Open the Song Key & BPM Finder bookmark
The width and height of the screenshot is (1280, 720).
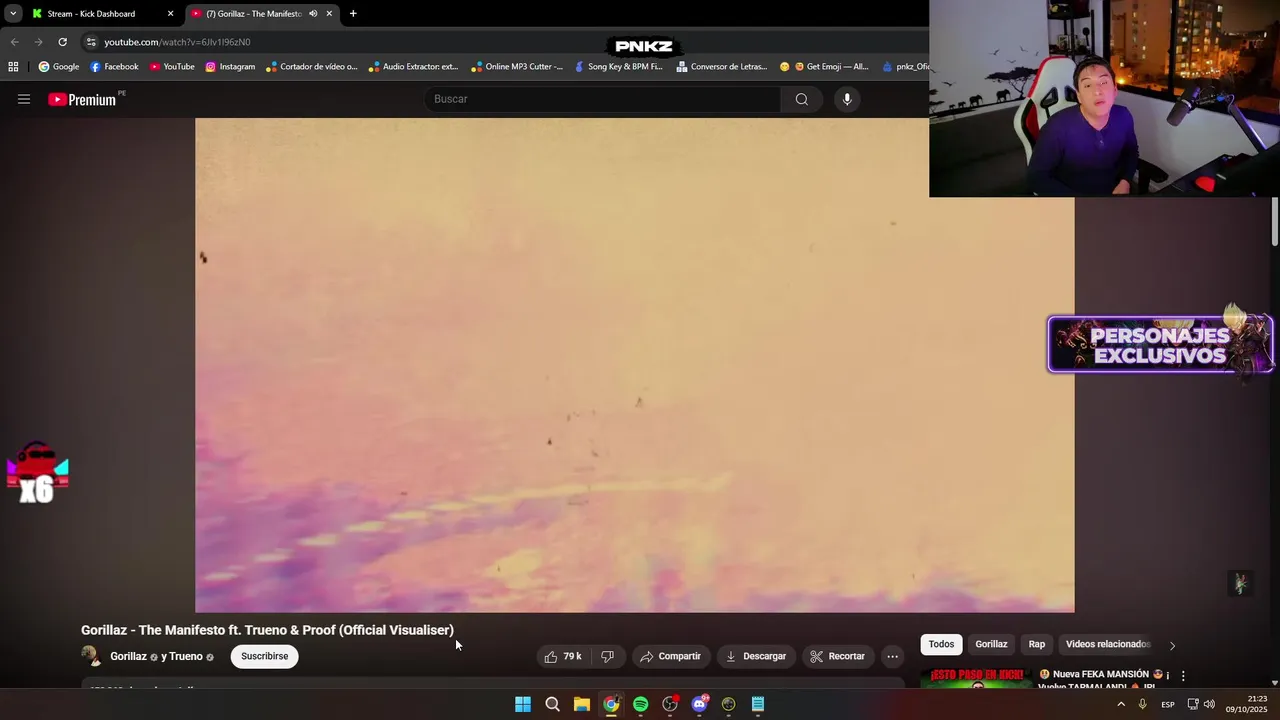618,67
